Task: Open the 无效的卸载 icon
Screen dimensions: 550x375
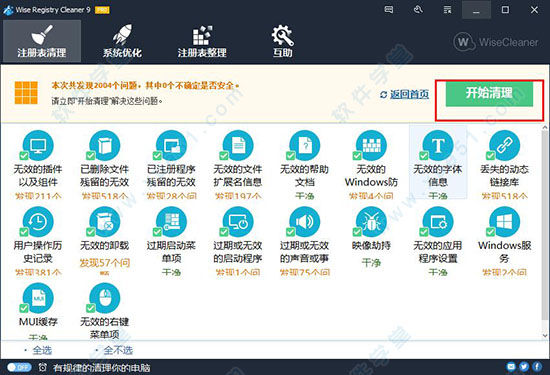Action: click(105, 222)
